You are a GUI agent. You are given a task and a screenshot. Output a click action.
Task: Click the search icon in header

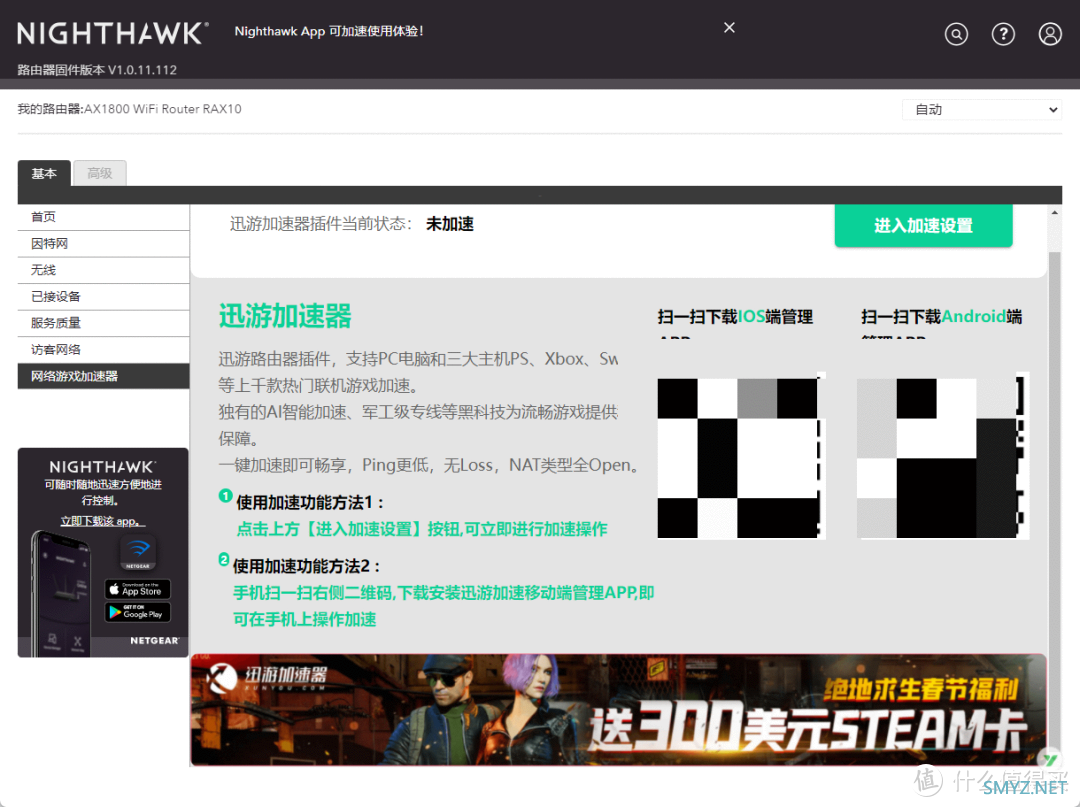pos(956,34)
